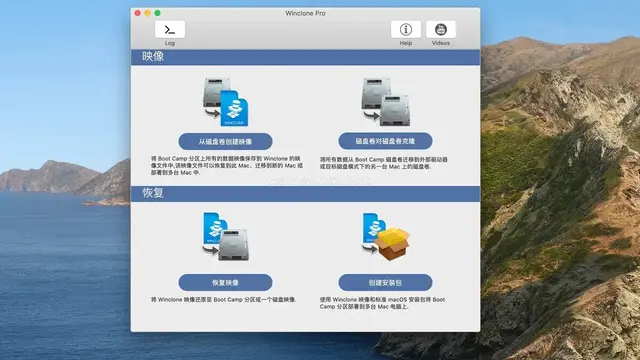640x360 pixels.
Task: Click the description under 从磁盘卷创建映像
Action: click(227, 165)
